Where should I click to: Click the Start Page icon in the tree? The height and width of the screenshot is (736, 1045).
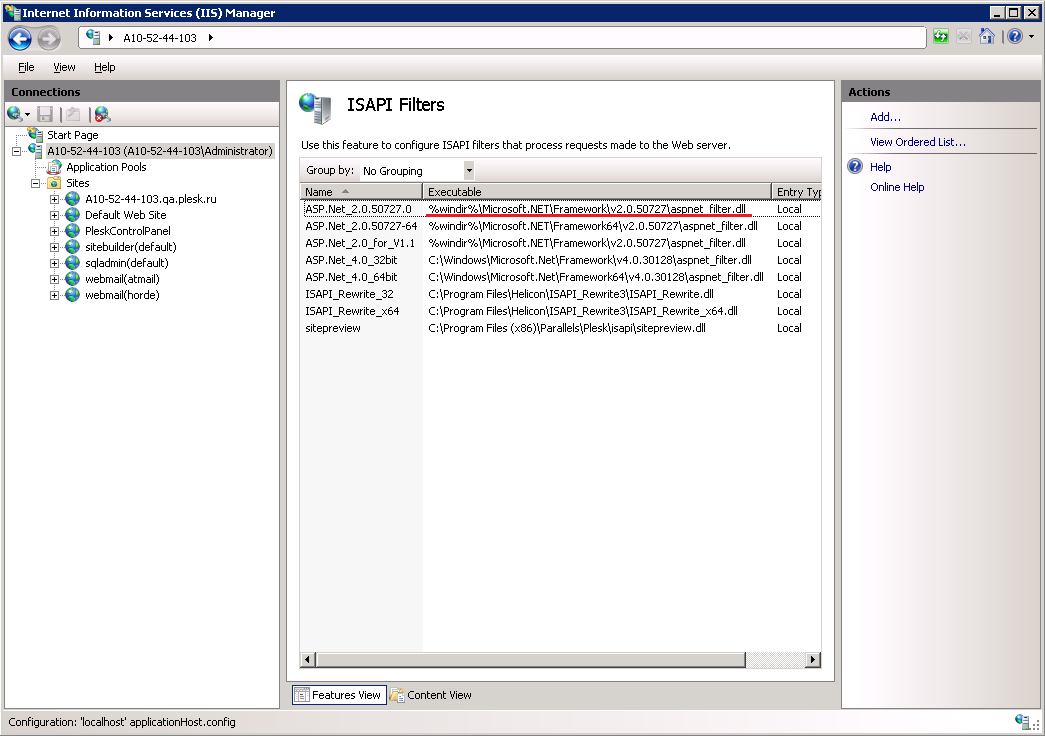tap(35, 135)
